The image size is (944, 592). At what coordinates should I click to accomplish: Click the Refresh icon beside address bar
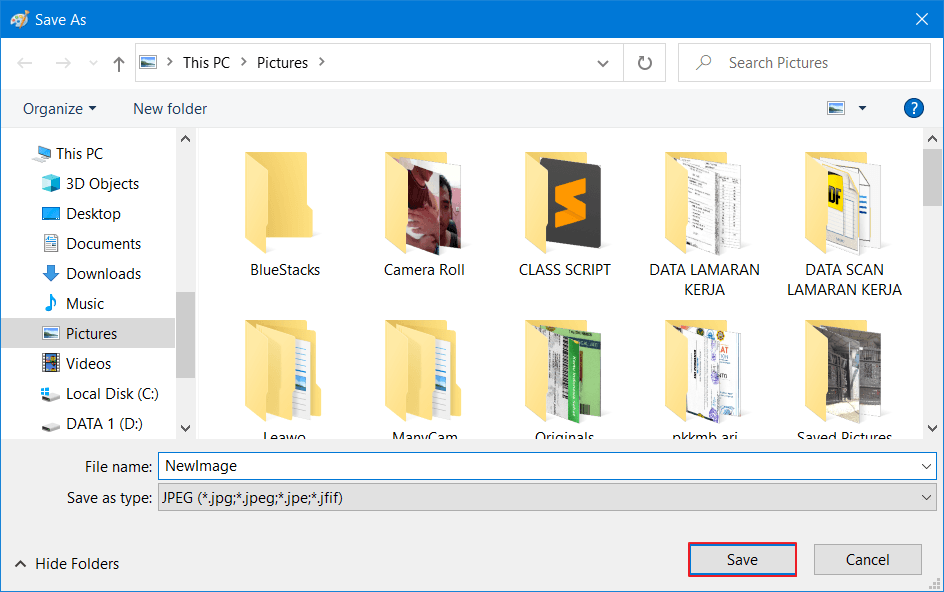[645, 63]
